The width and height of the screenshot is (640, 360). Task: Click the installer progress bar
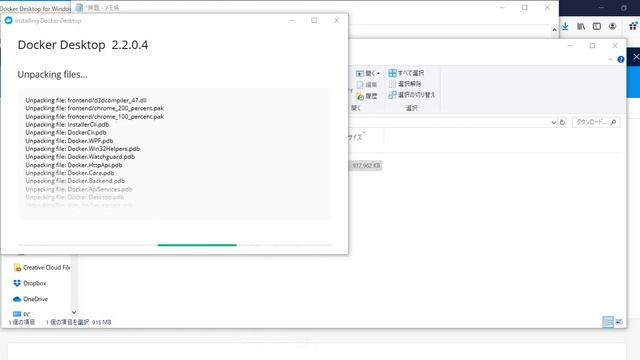(175, 245)
